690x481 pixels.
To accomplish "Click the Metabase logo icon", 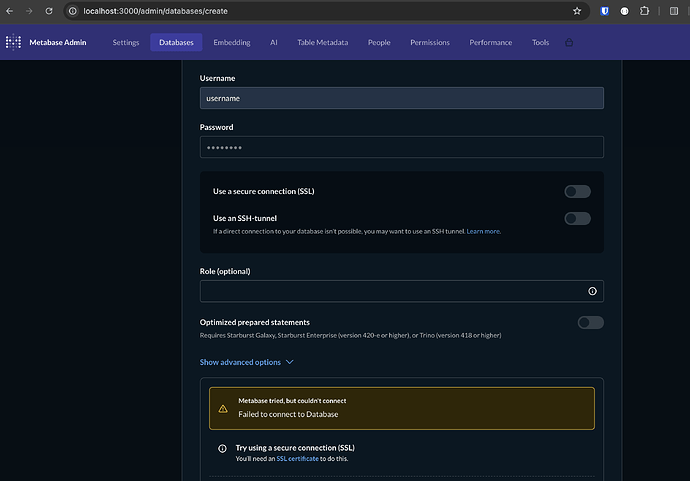I will pos(13,42).
